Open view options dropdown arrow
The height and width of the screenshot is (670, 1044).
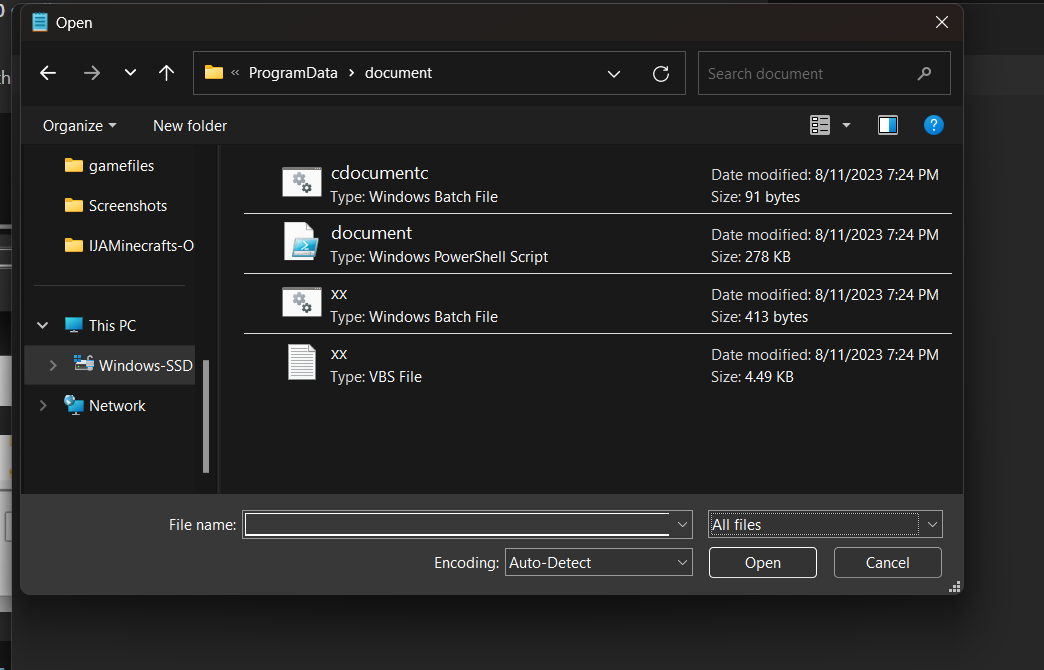[846, 125]
